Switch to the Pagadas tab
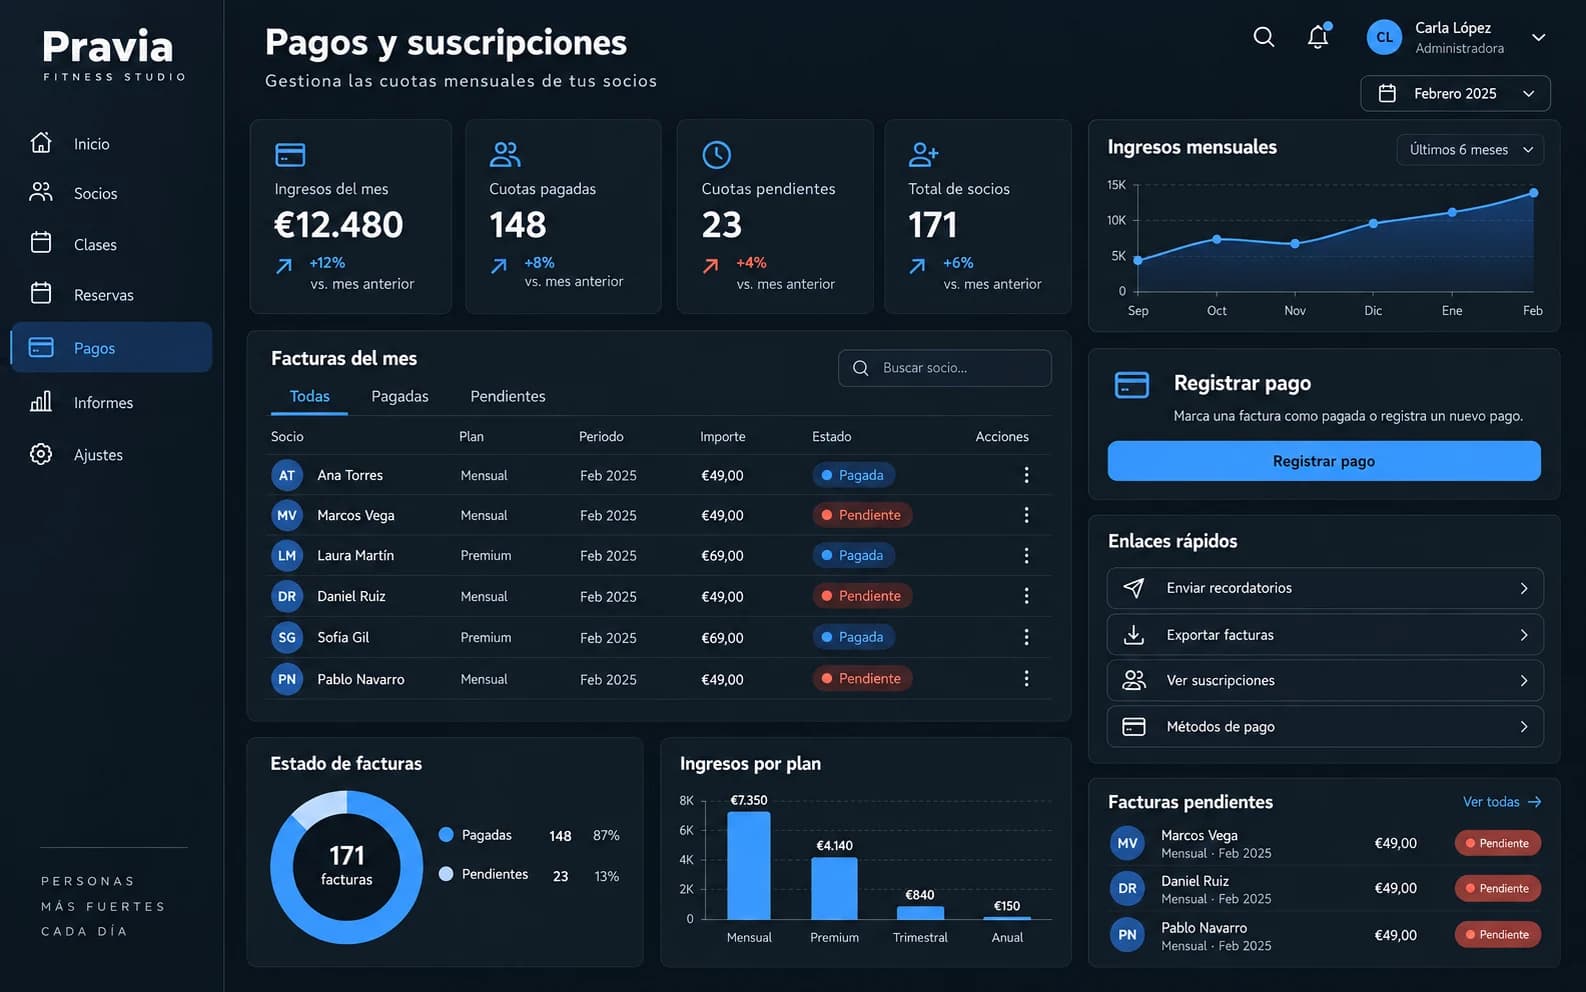The width and height of the screenshot is (1586, 992). click(x=400, y=396)
